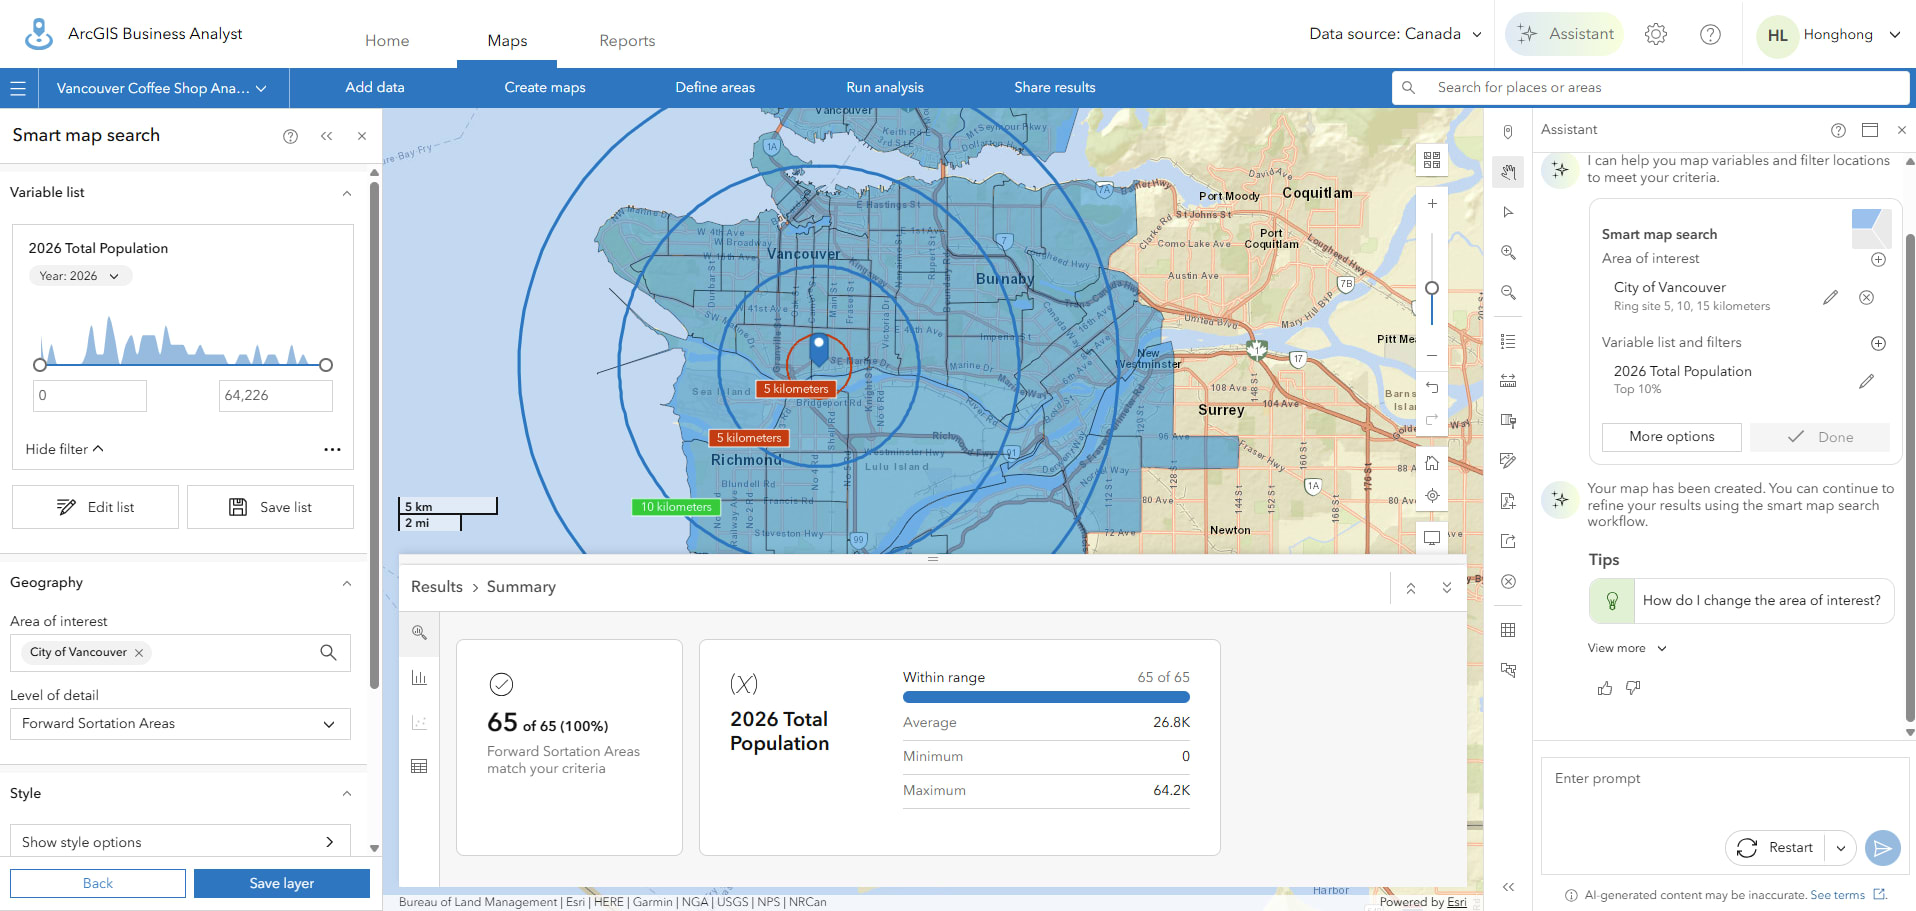The width and height of the screenshot is (1916, 911).
Task: Open the presentation screen icon on map
Action: click(x=1432, y=538)
